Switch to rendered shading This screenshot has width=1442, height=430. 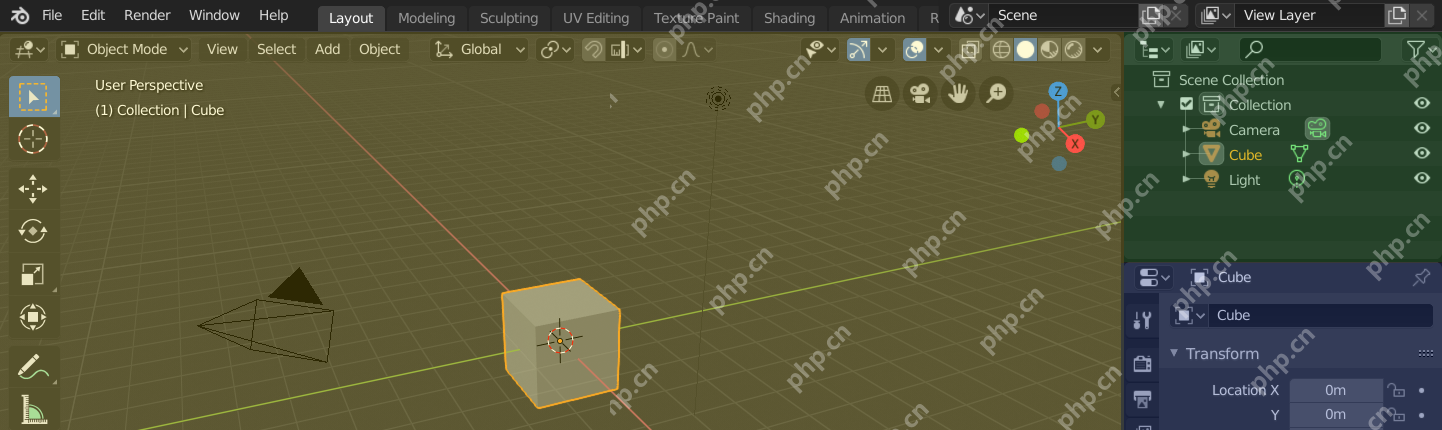(1073, 49)
